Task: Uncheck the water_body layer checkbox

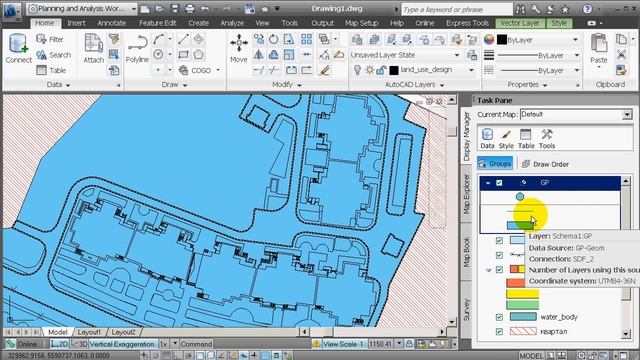Action: click(499, 317)
